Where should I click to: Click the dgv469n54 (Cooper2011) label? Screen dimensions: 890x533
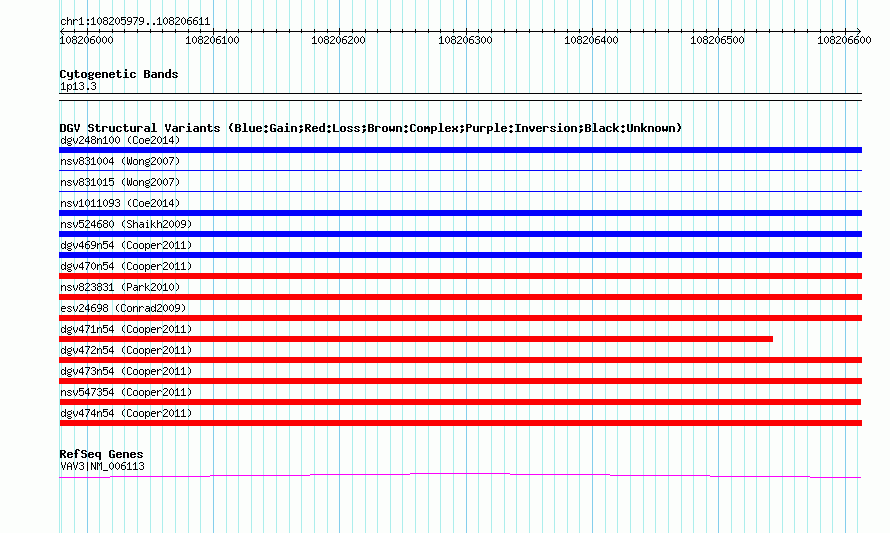coord(126,245)
